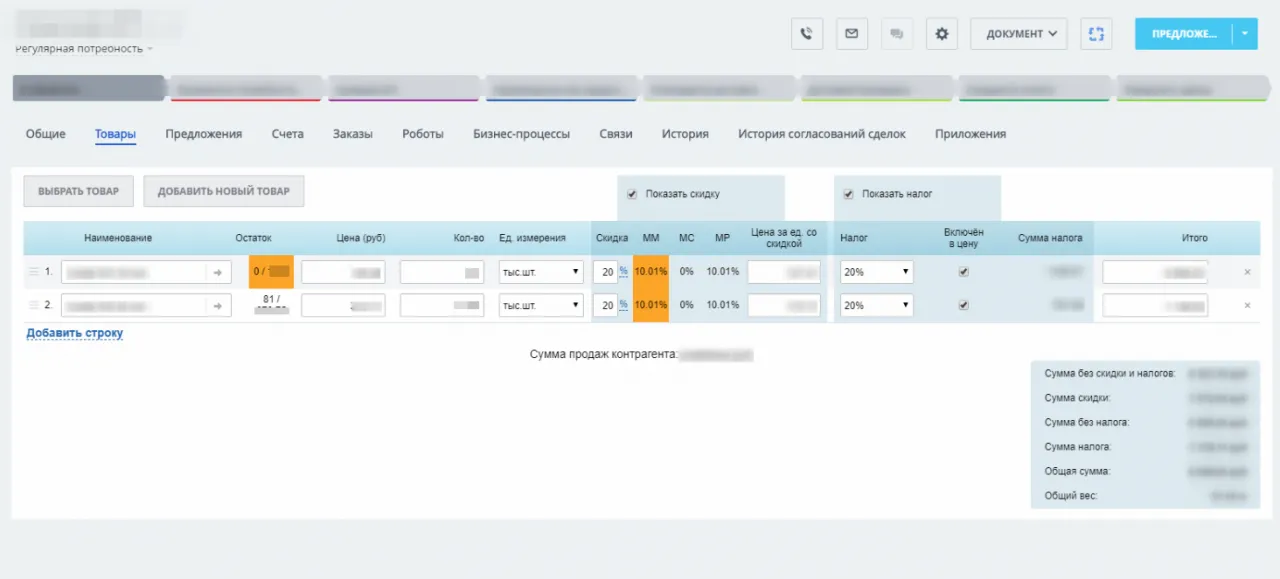Viewport: 1280px width, 579px height.
Task: Toggle the 'Показать налог' checkbox
Action: click(848, 194)
